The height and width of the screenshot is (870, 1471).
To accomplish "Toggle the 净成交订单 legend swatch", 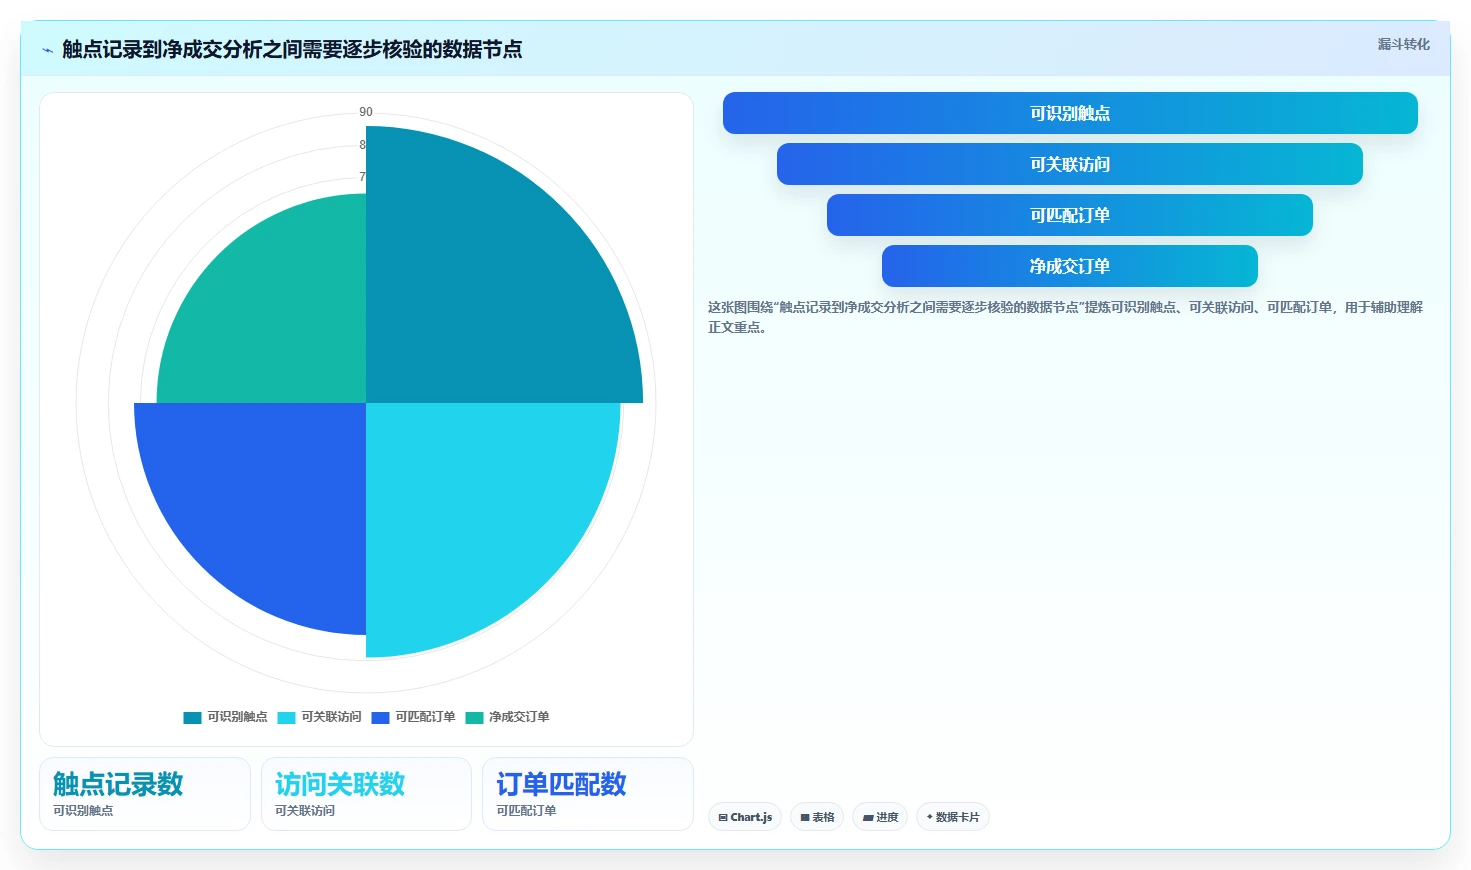I will pyautogui.click(x=474, y=717).
